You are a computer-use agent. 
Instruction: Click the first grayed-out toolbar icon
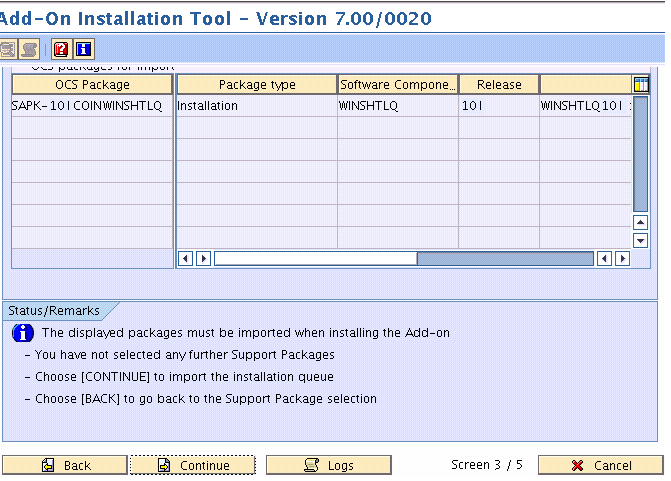click(x=8, y=49)
